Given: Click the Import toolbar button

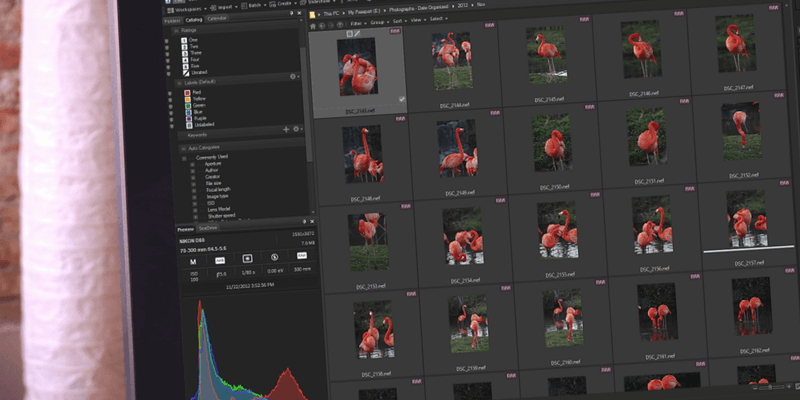Looking at the screenshot, I should 223,7.
